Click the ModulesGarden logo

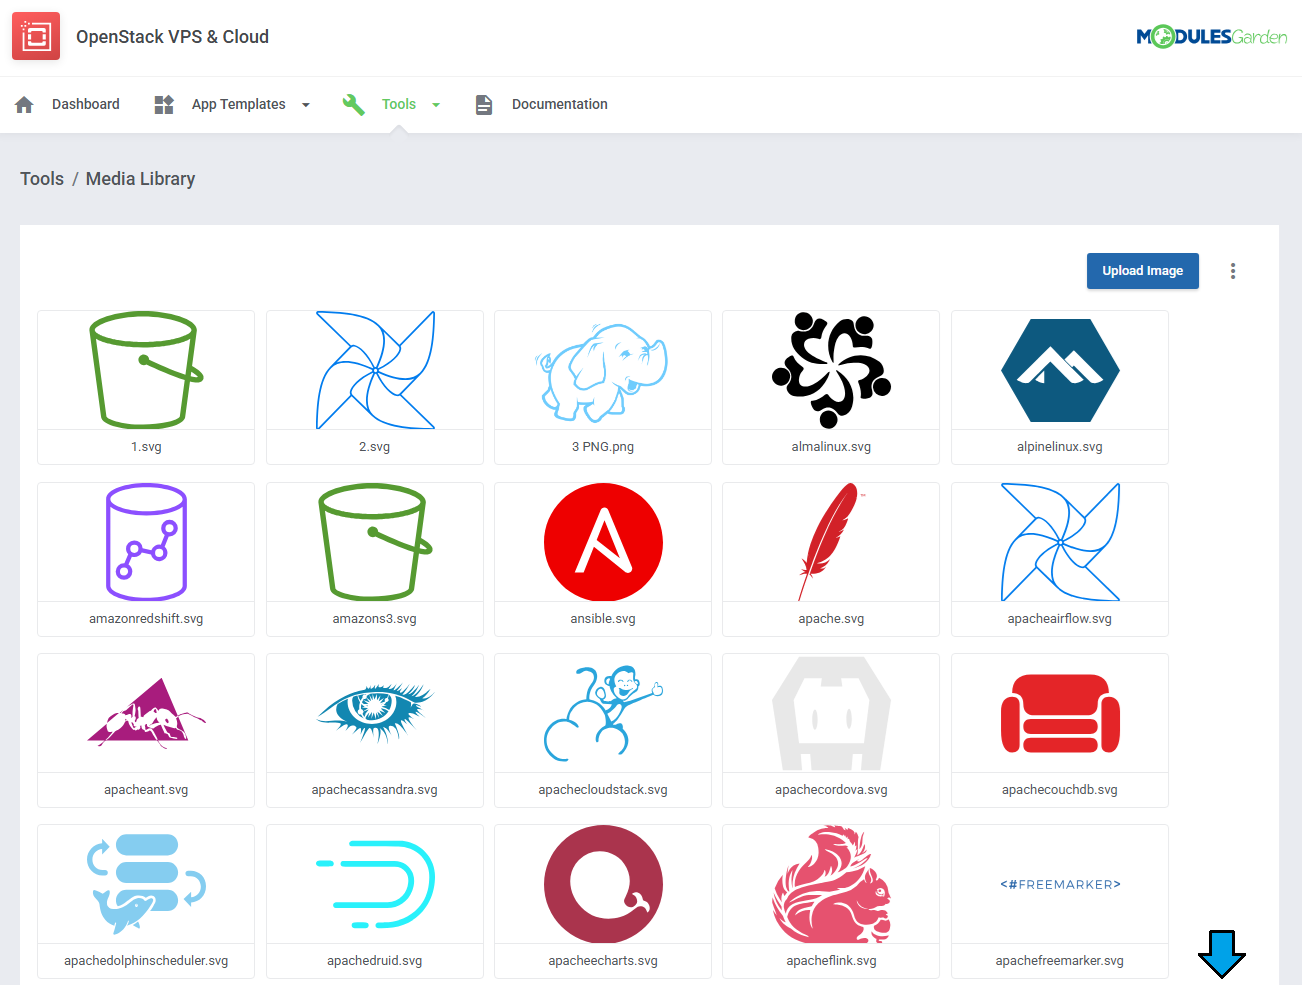pos(1211,37)
